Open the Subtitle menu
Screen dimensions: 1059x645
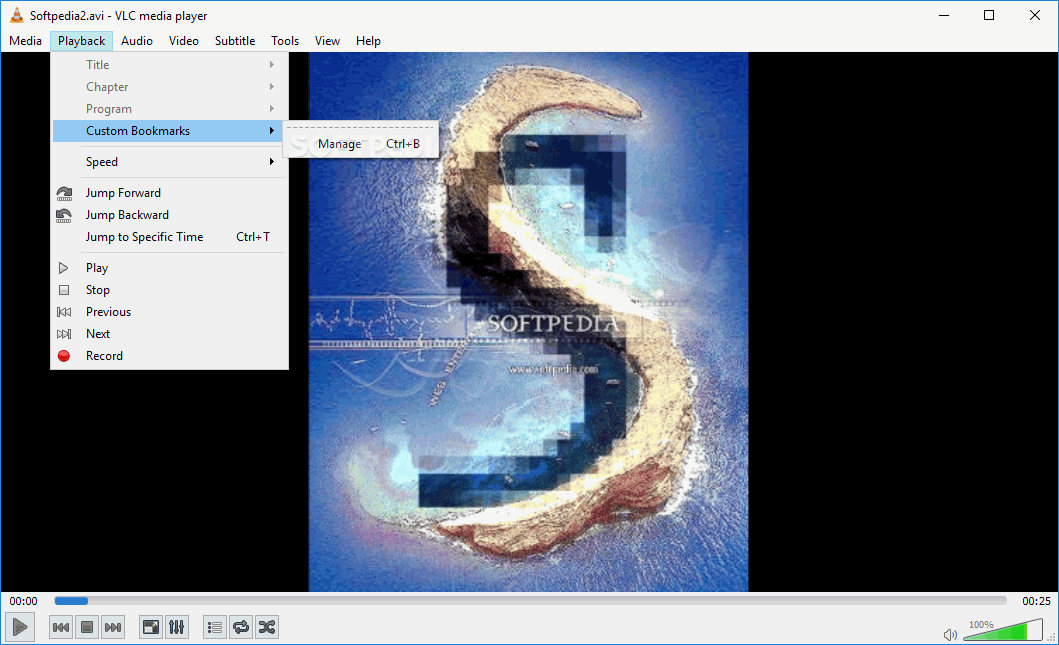(x=235, y=41)
